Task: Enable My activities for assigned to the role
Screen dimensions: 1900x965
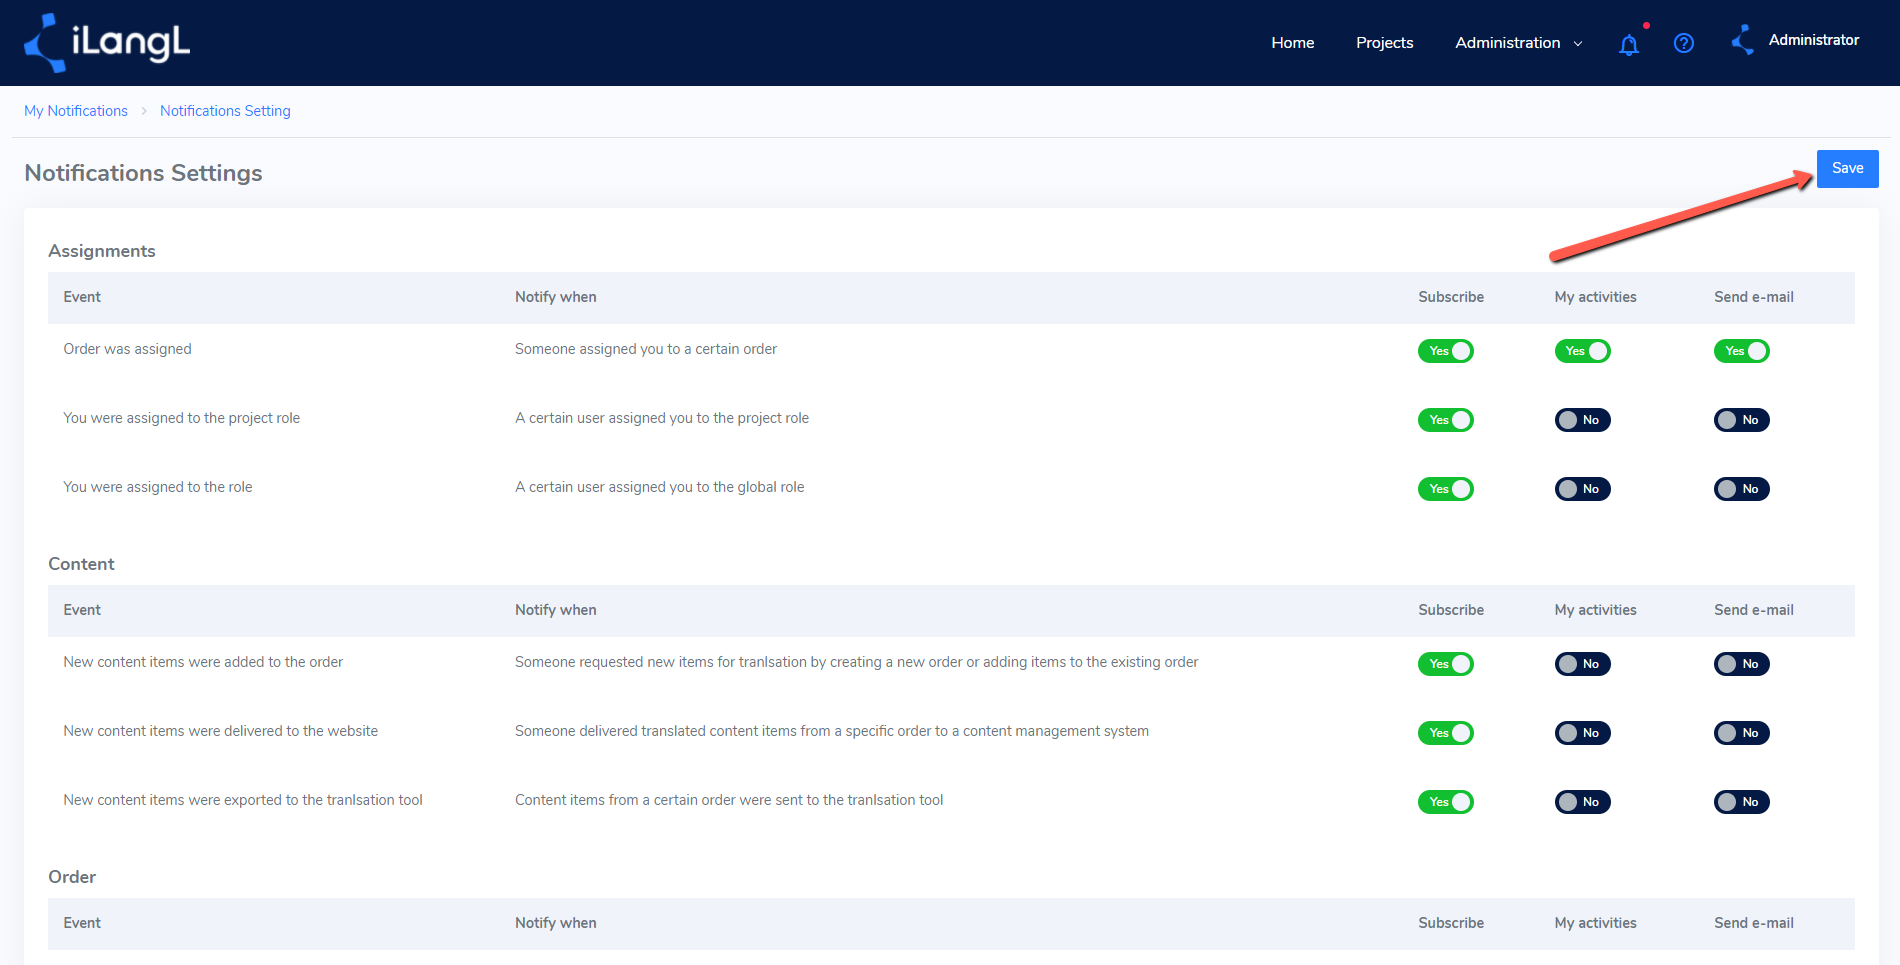Action: point(1582,489)
